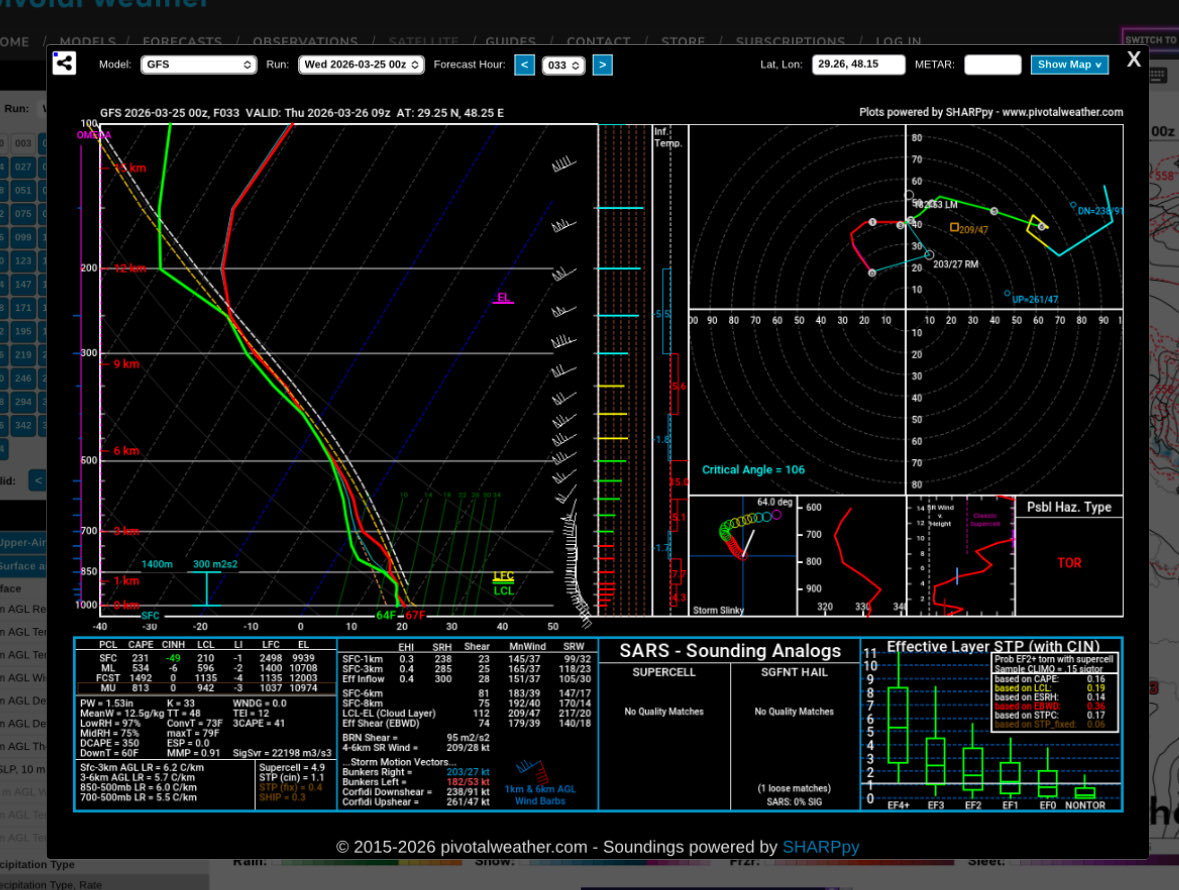Click the 203/27 RM hodograph label

[956, 265]
